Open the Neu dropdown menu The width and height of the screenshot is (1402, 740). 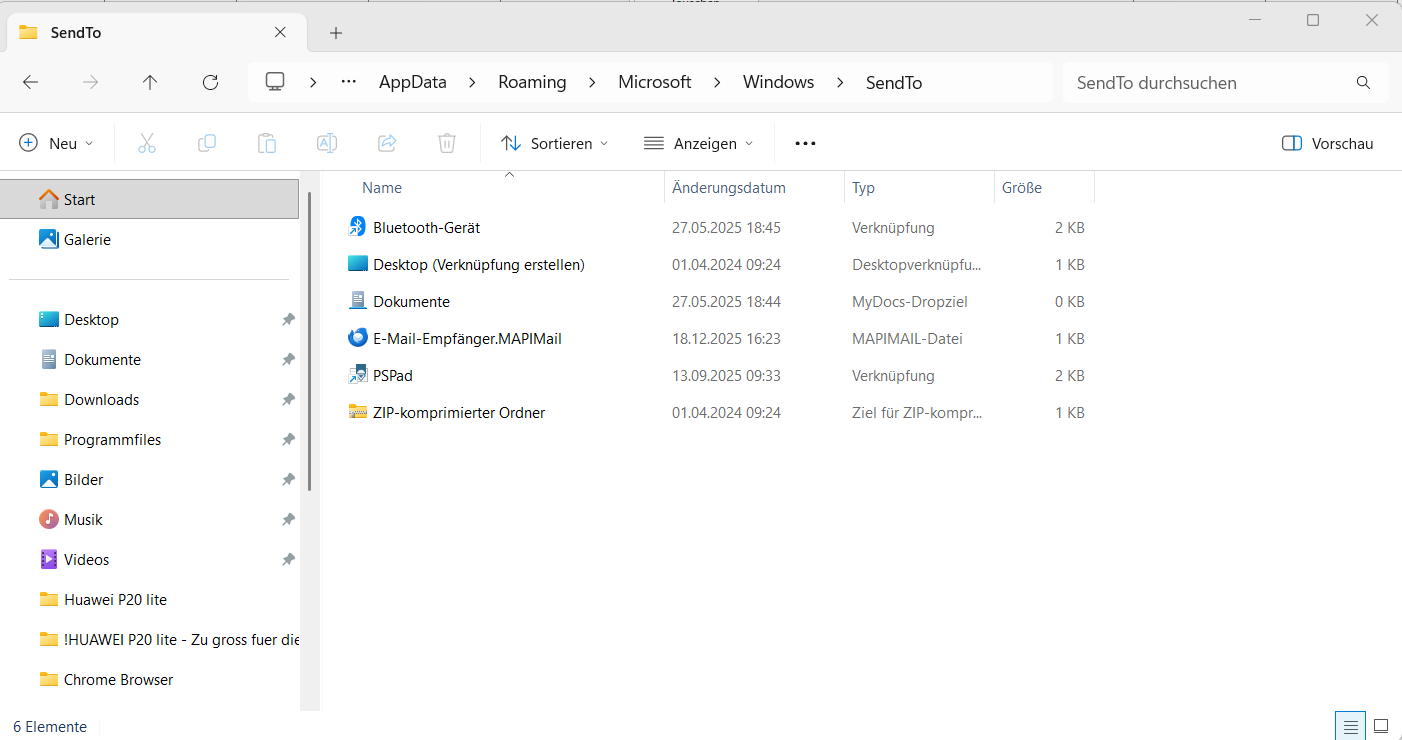[x=56, y=144]
